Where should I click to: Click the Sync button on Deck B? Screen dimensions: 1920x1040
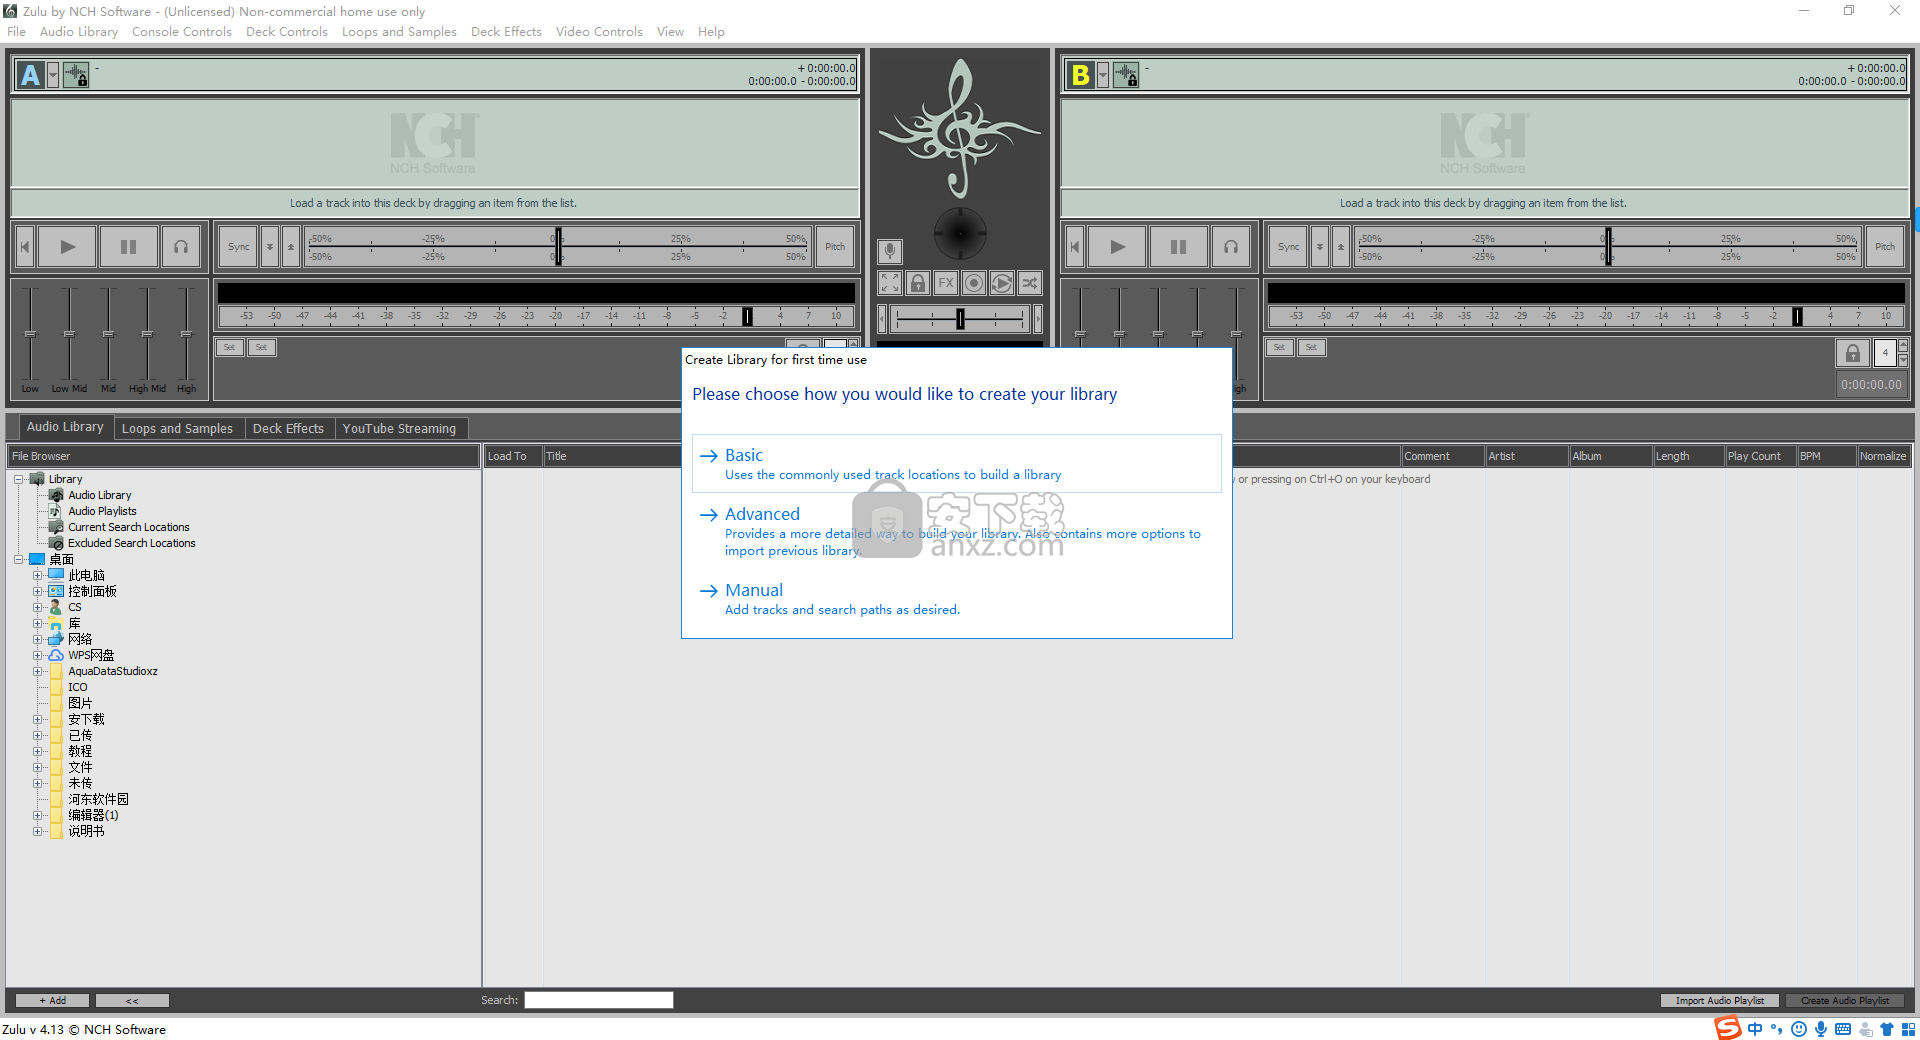(1289, 247)
